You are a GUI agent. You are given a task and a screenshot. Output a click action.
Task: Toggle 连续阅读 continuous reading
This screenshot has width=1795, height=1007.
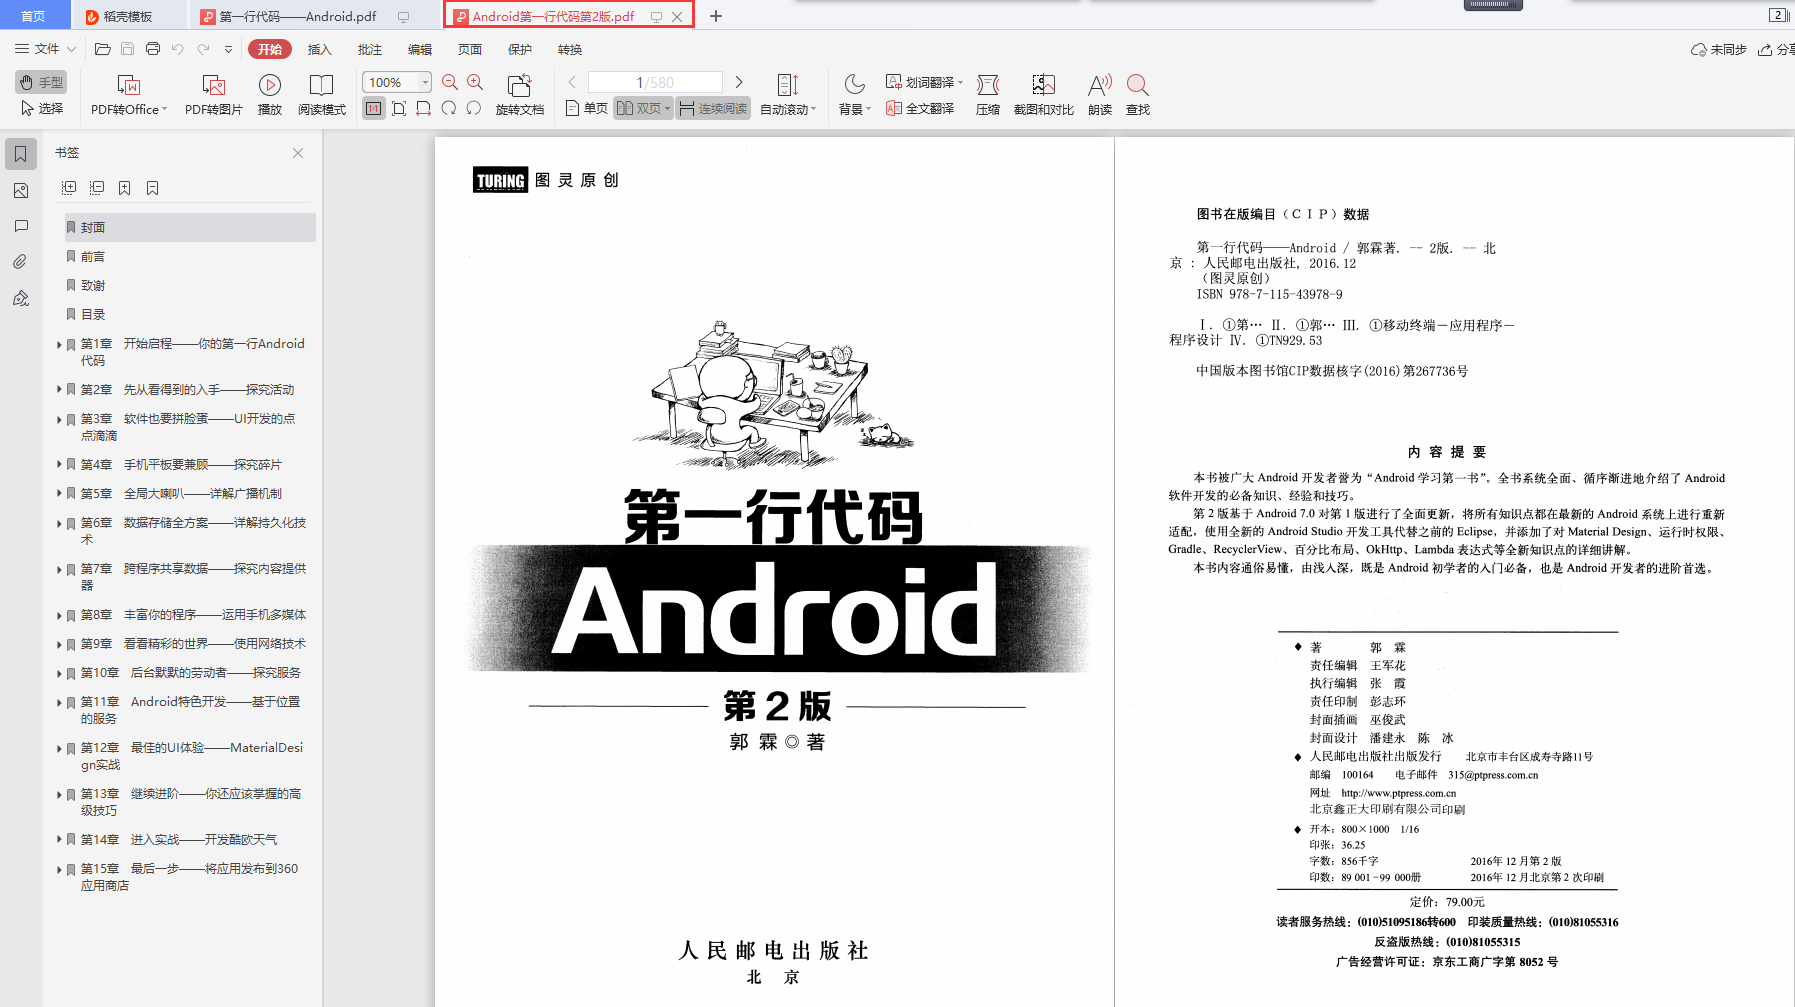pyautogui.click(x=714, y=108)
